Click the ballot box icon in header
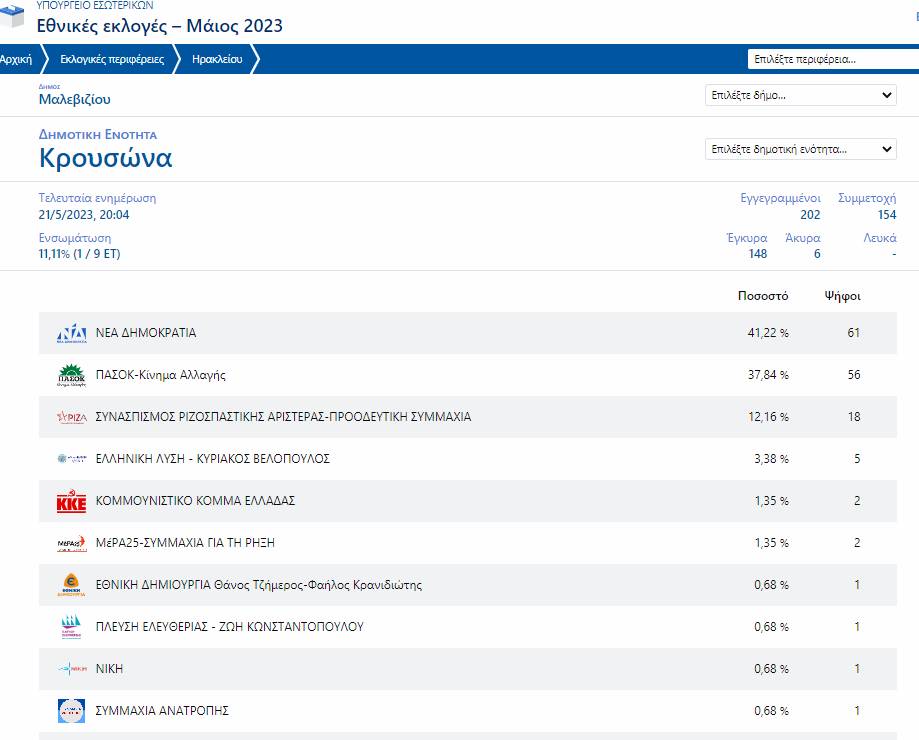The width and height of the screenshot is (919, 740). click(12, 18)
